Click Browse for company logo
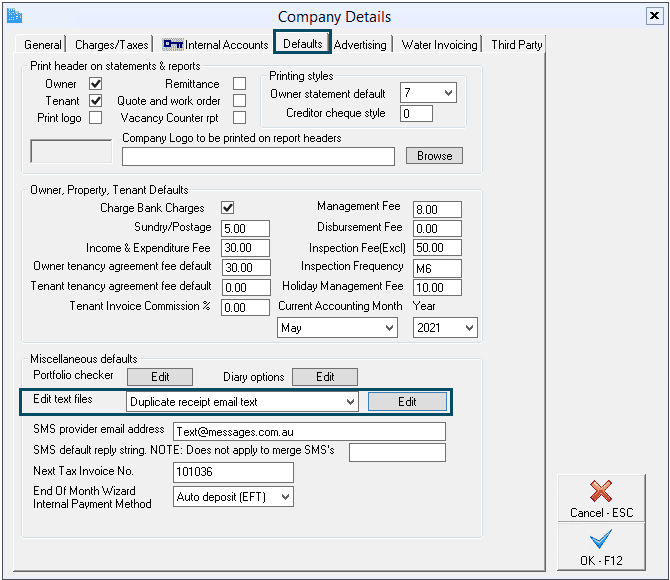Screen dimensions: 670x580 [x=434, y=156]
